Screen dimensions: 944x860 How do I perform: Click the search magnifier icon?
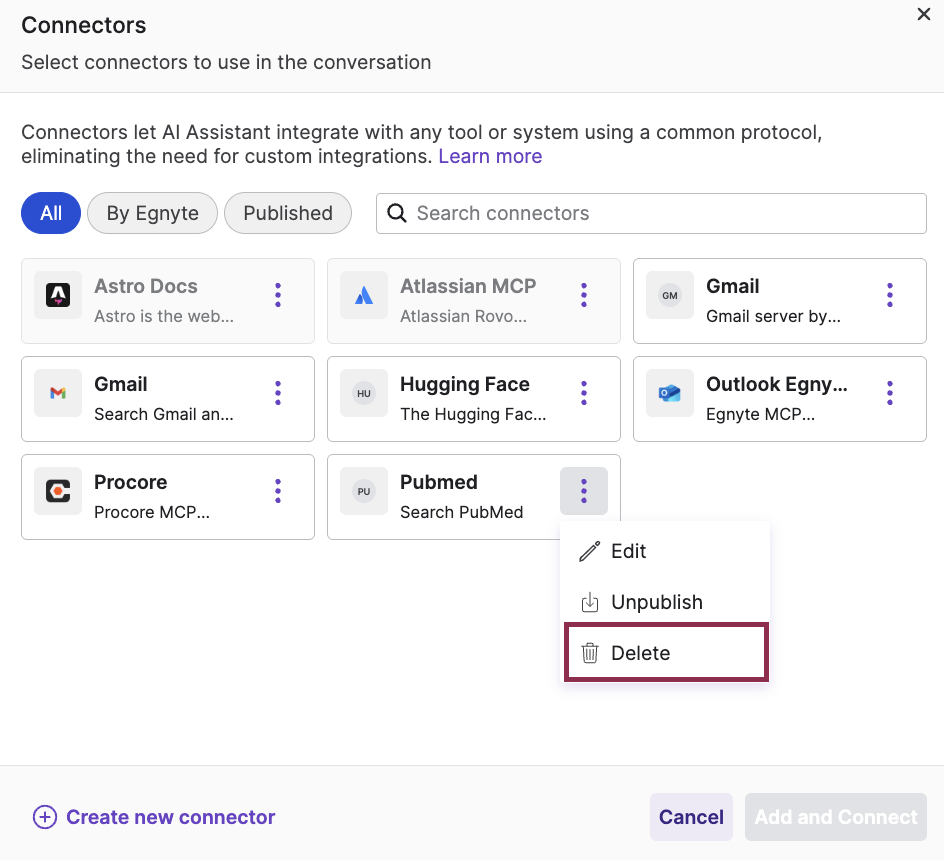pos(396,213)
